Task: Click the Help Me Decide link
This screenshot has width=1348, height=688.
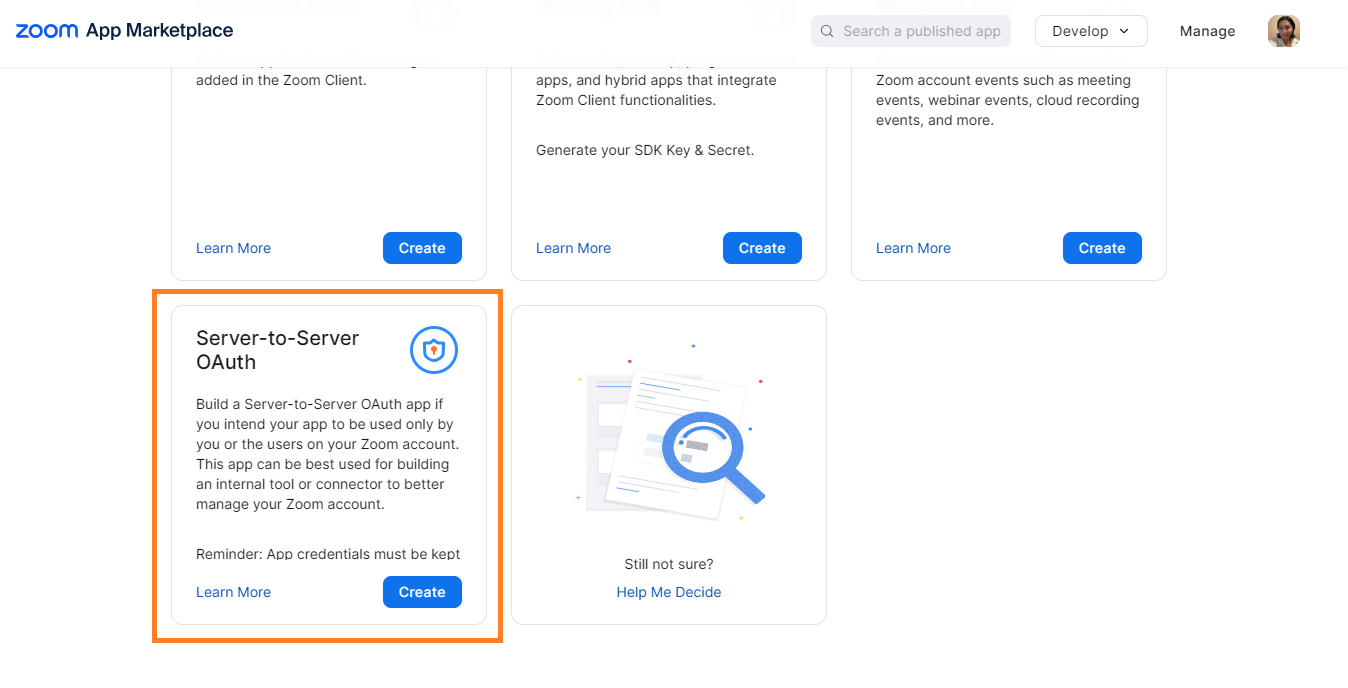Action: pos(669,592)
